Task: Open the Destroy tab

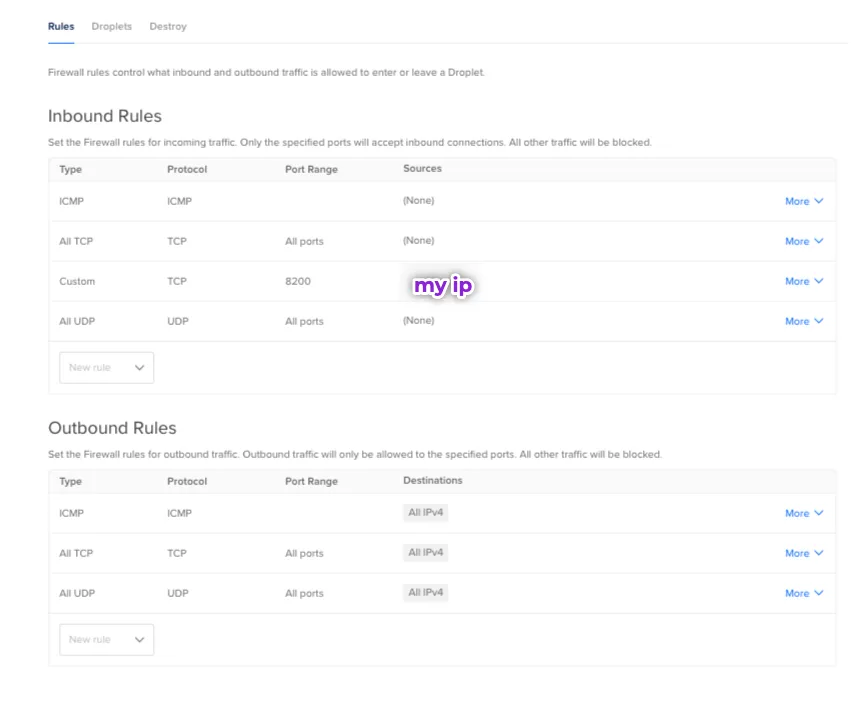Action: (x=168, y=26)
